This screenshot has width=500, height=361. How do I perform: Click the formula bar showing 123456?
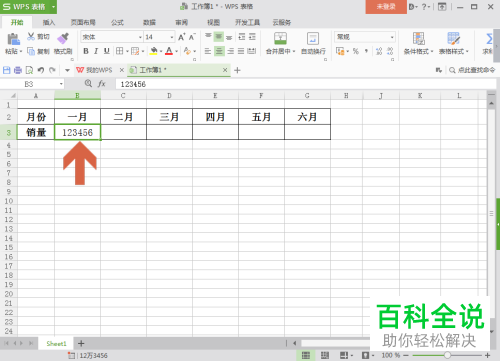coord(306,84)
